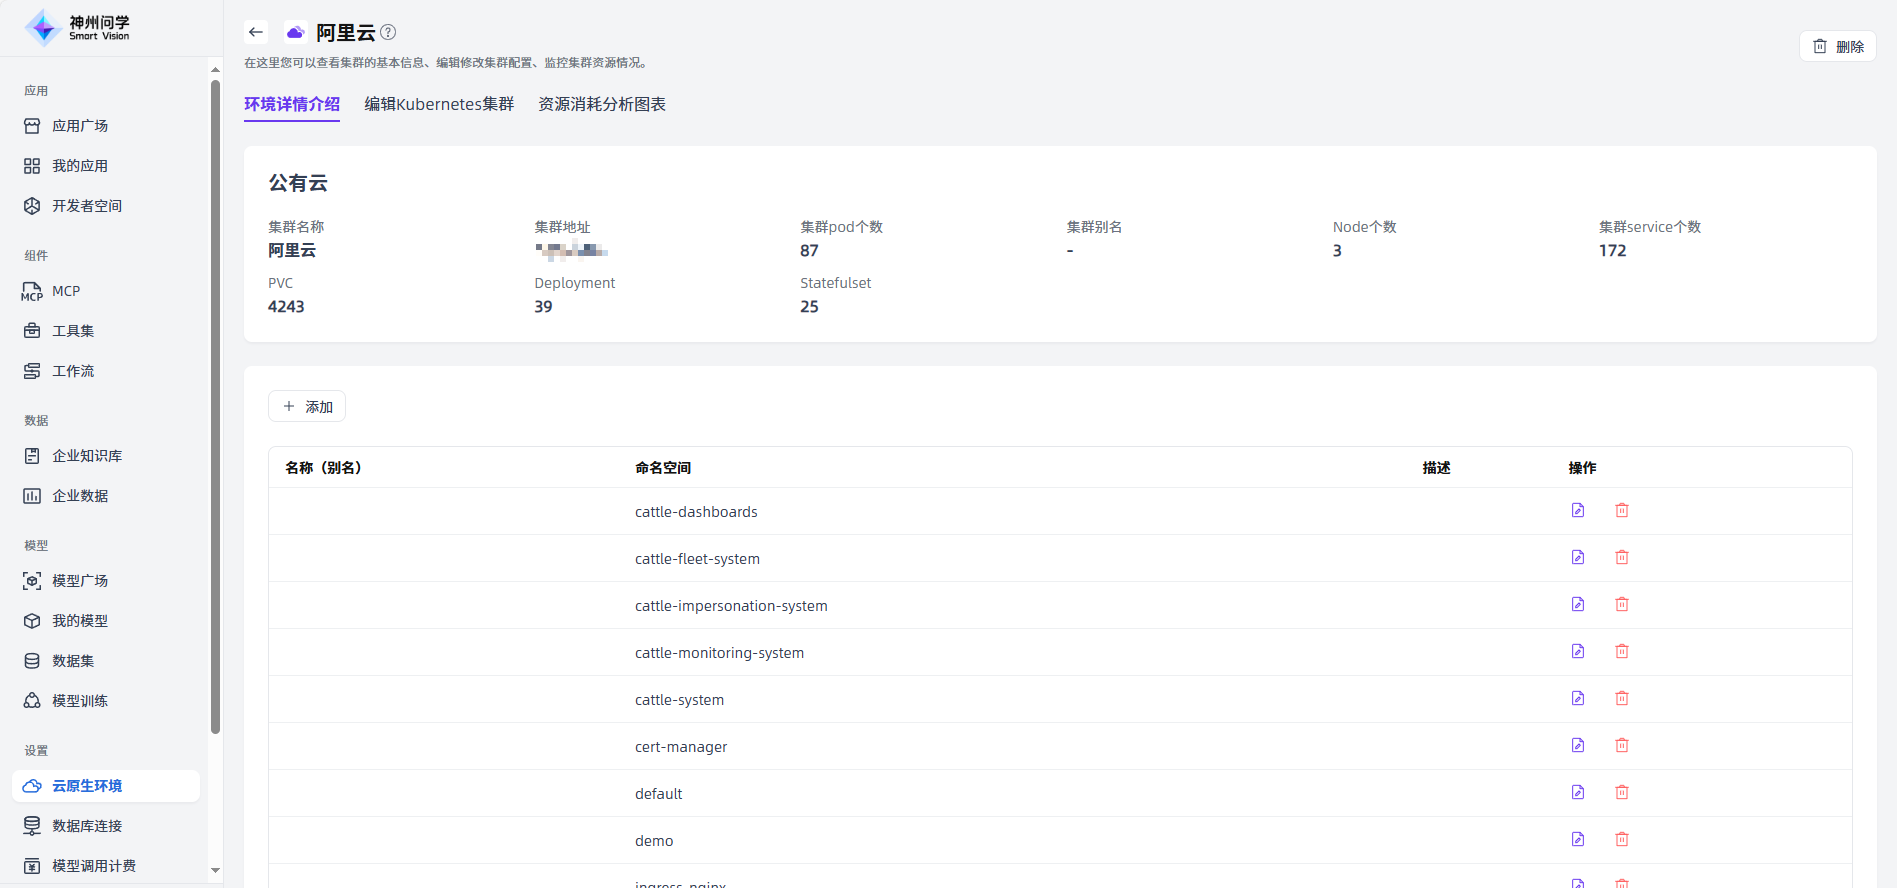Open 模型广场 from sidebar

pyautogui.click(x=80, y=581)
